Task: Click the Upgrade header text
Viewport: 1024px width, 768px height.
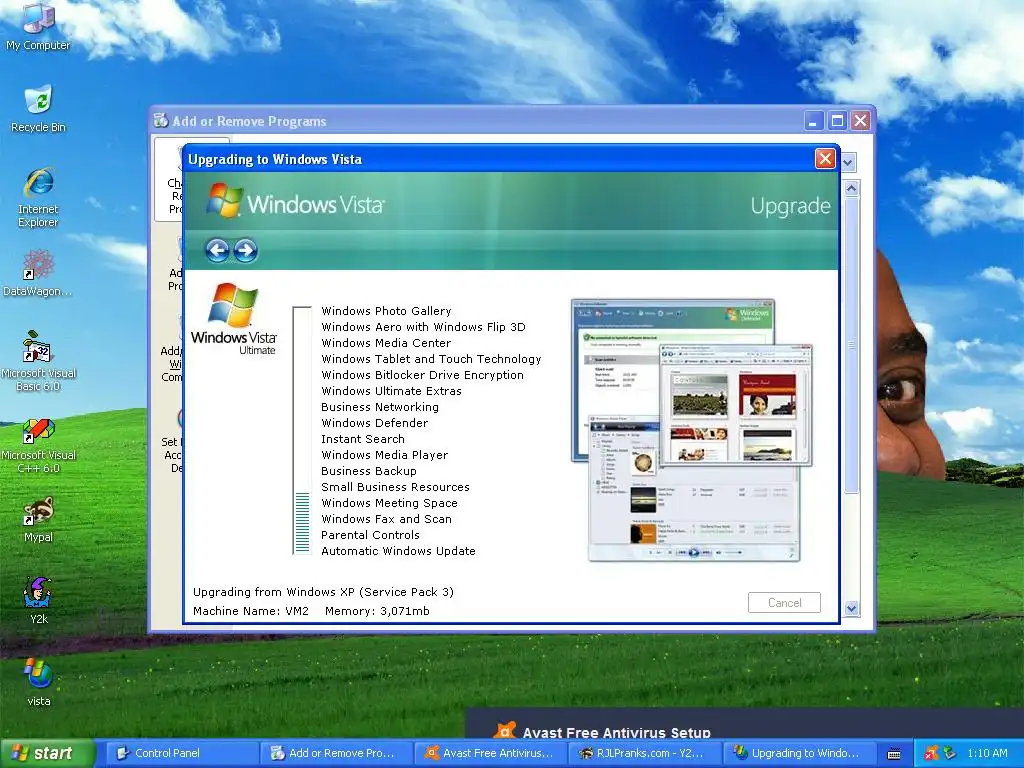Action: pyautogui.click(x=790, y=206)
